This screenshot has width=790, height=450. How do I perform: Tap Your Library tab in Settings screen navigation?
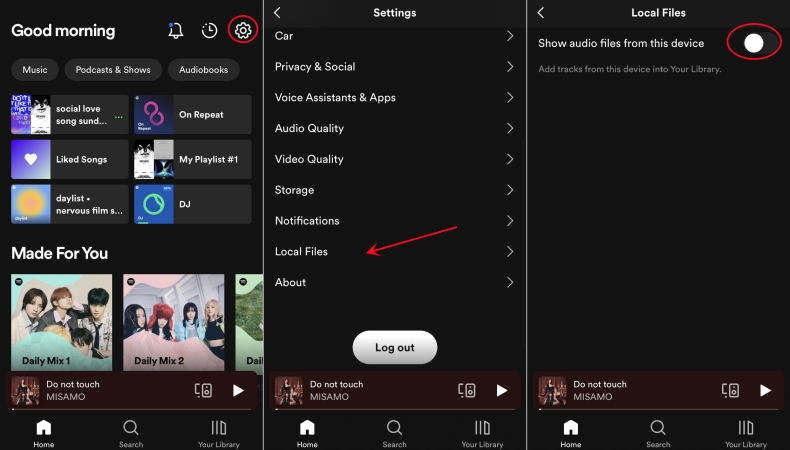coord(482,434)
